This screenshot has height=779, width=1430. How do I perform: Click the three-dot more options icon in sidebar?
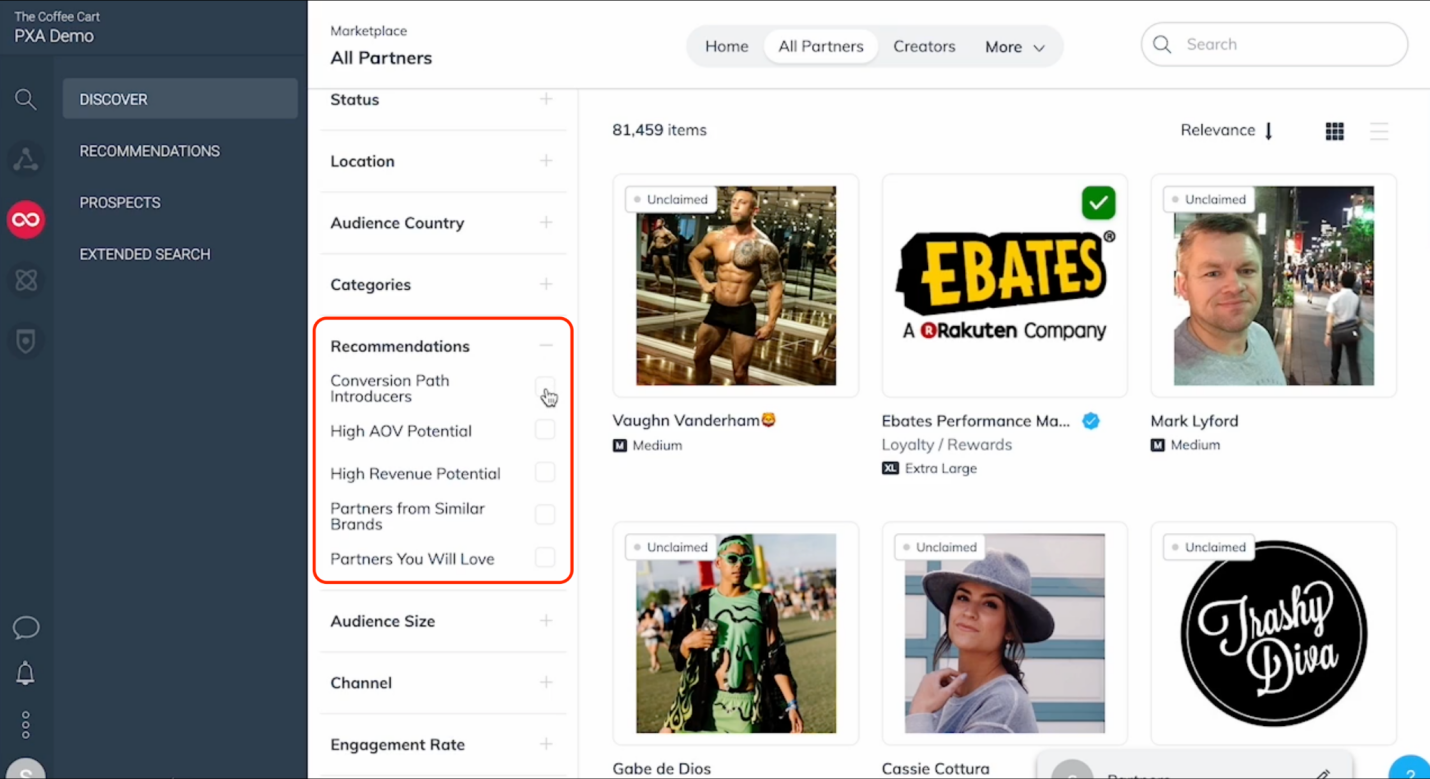pyautogui.click(x=26, y=724)
